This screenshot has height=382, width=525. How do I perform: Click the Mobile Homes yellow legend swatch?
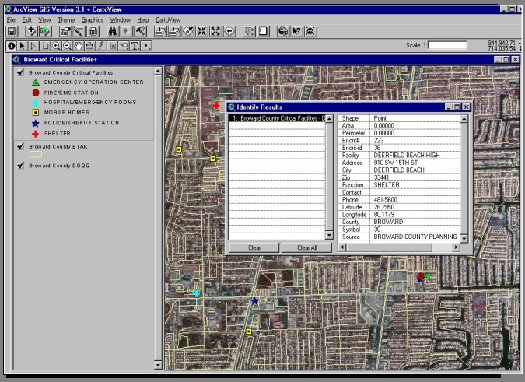(x=36, y=112)
